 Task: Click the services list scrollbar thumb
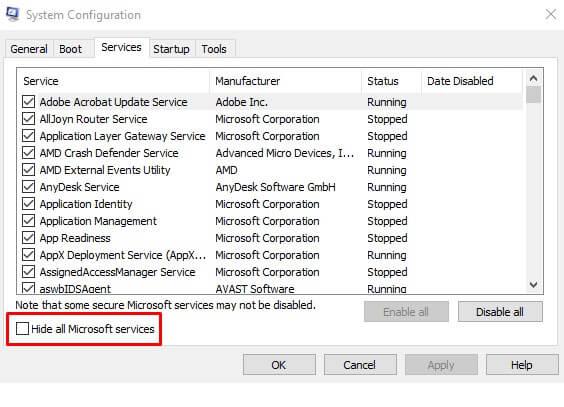533,95
